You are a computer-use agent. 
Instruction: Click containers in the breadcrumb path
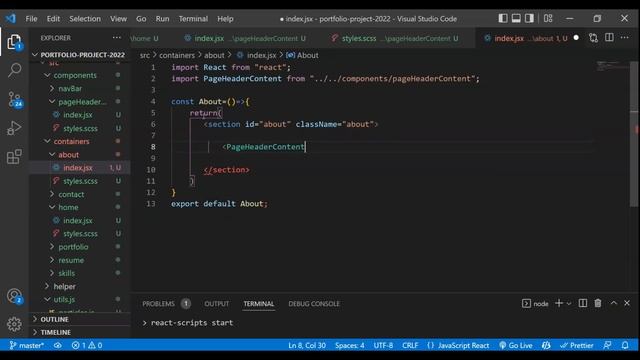[177, 55]
